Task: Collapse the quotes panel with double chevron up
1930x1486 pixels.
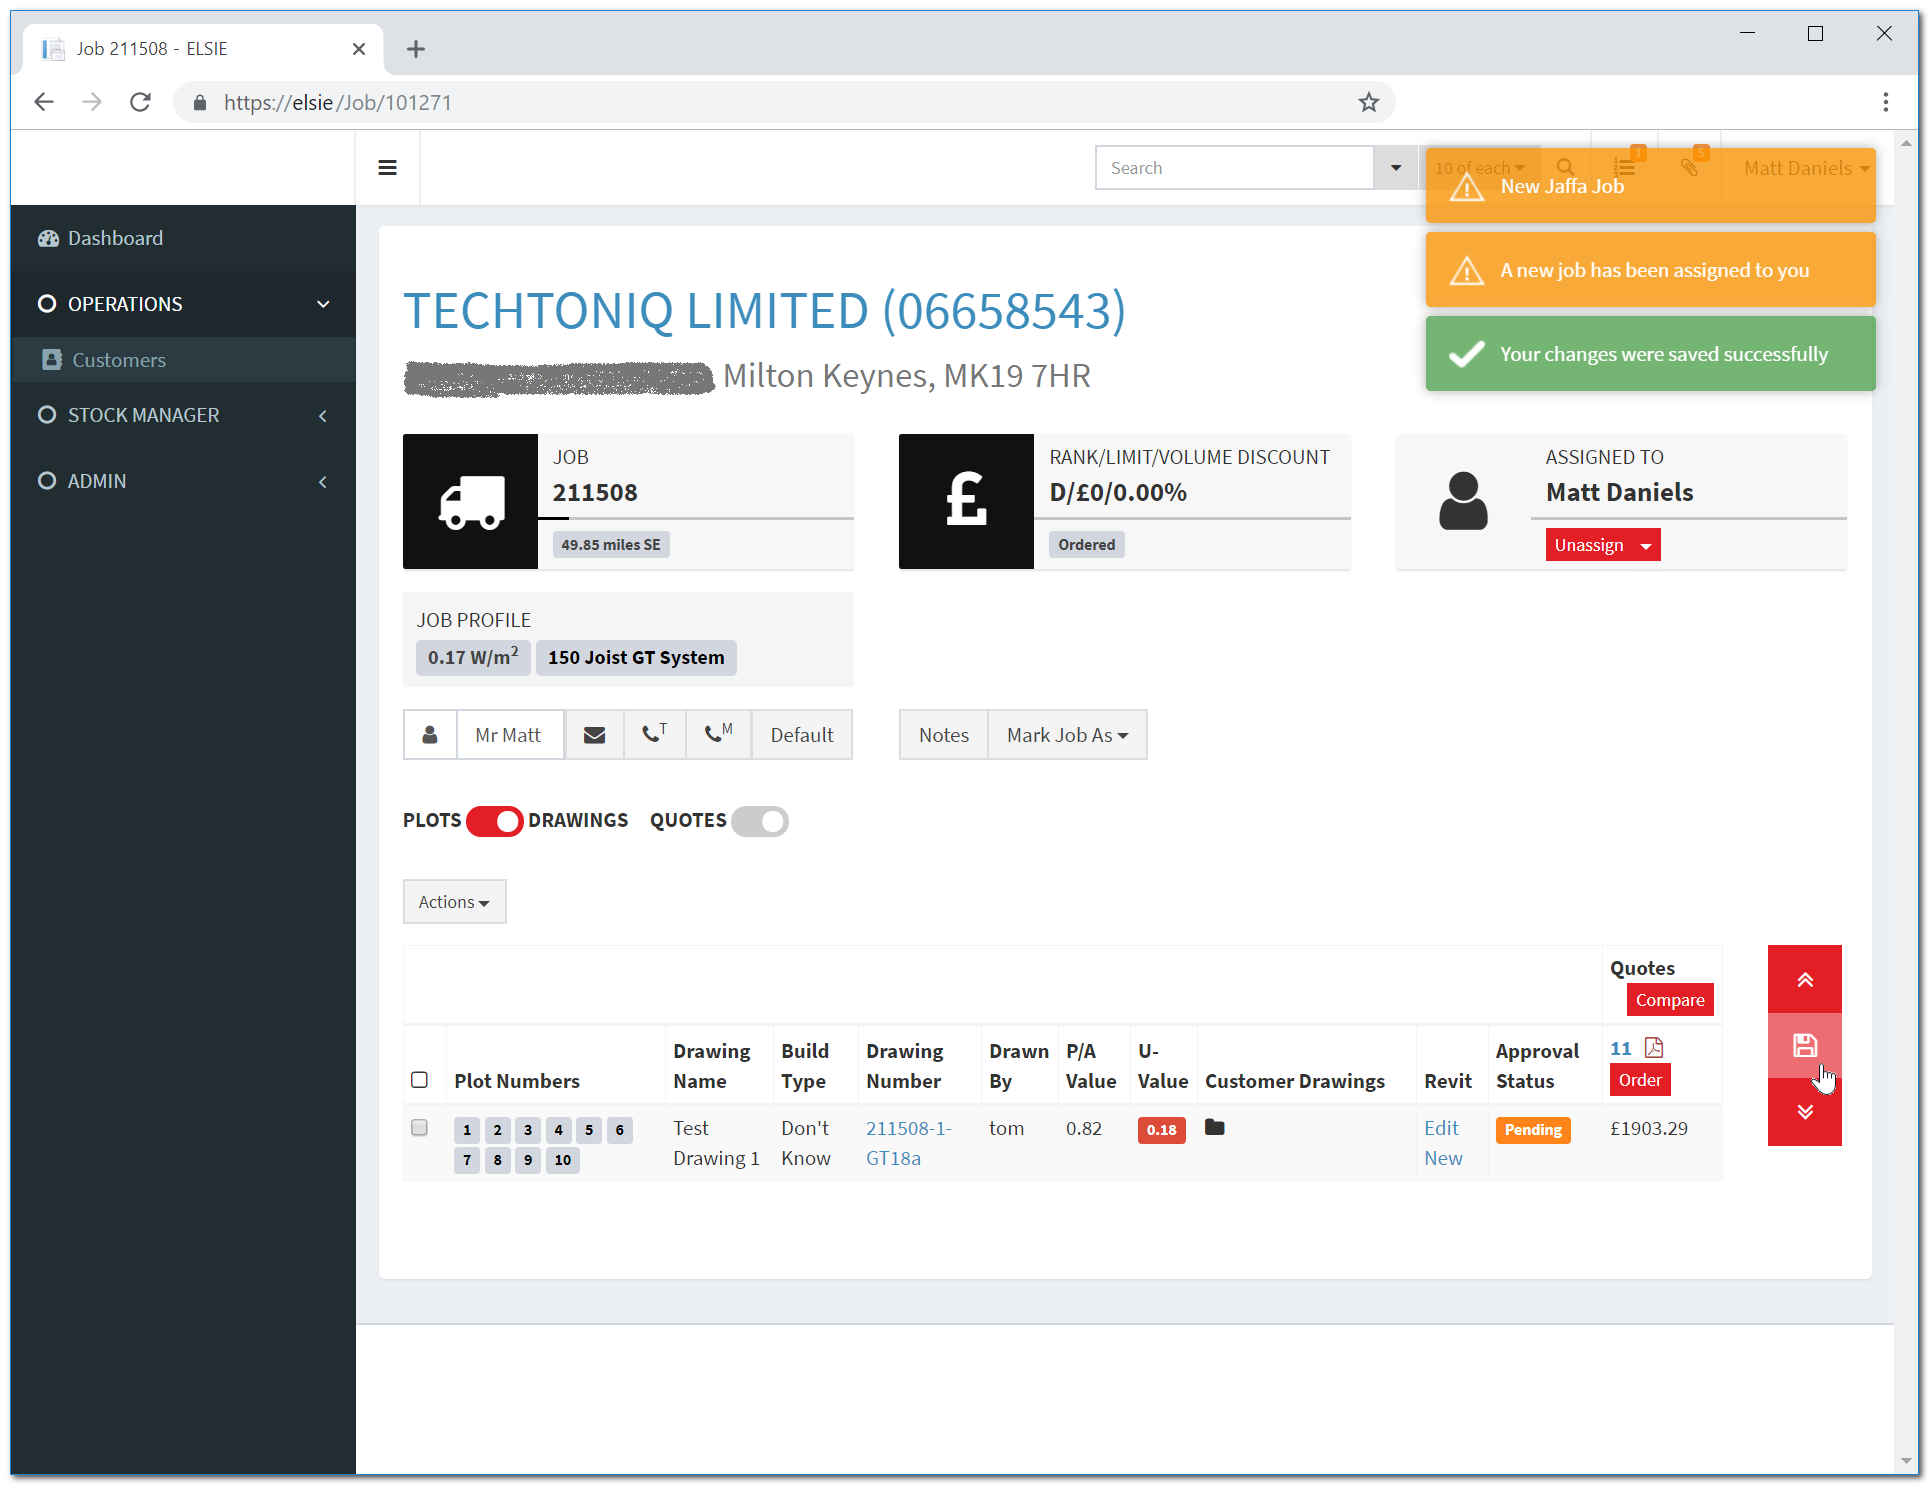Action: (1804, 979)
